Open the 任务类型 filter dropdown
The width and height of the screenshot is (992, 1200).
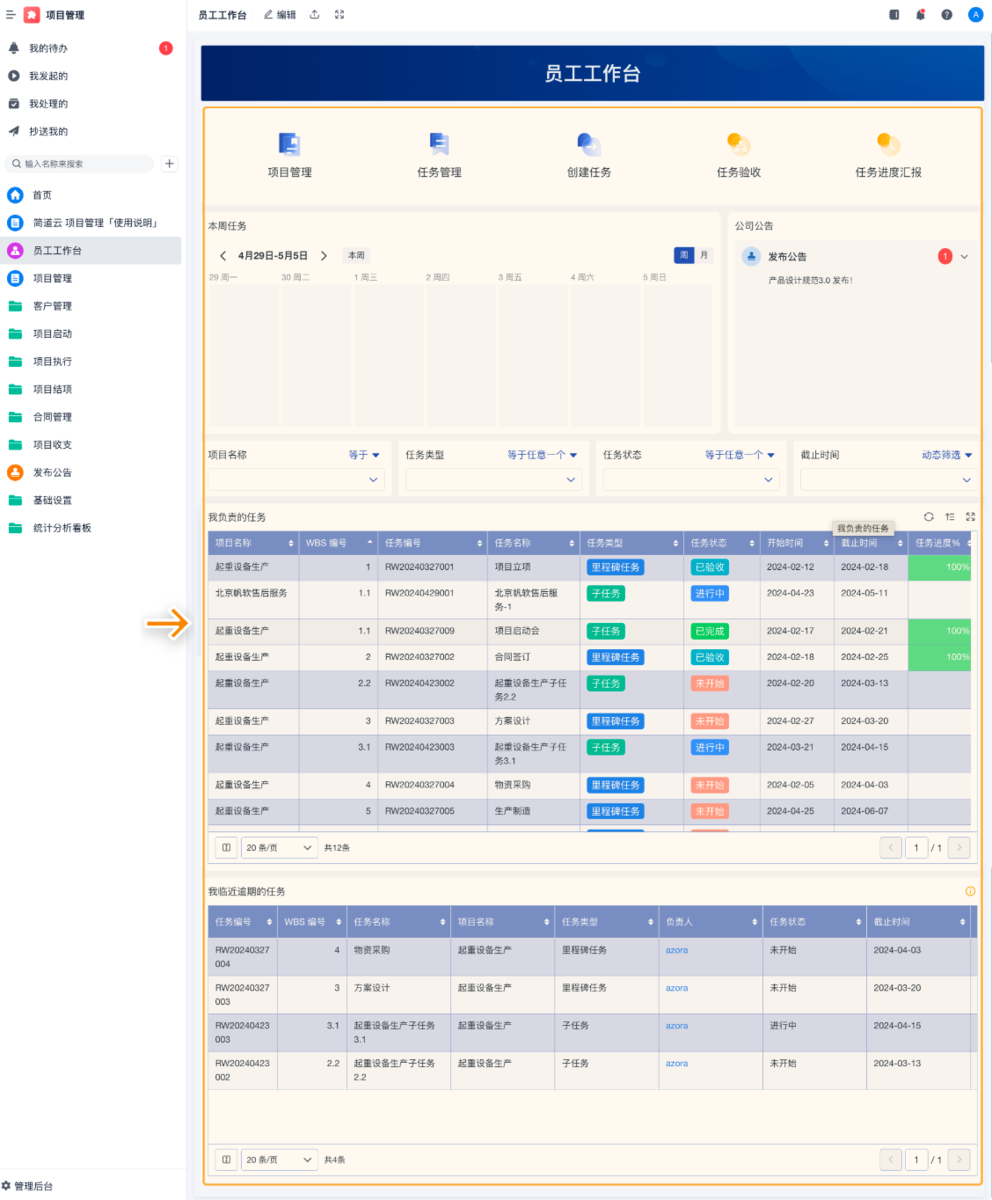[492, 480]
